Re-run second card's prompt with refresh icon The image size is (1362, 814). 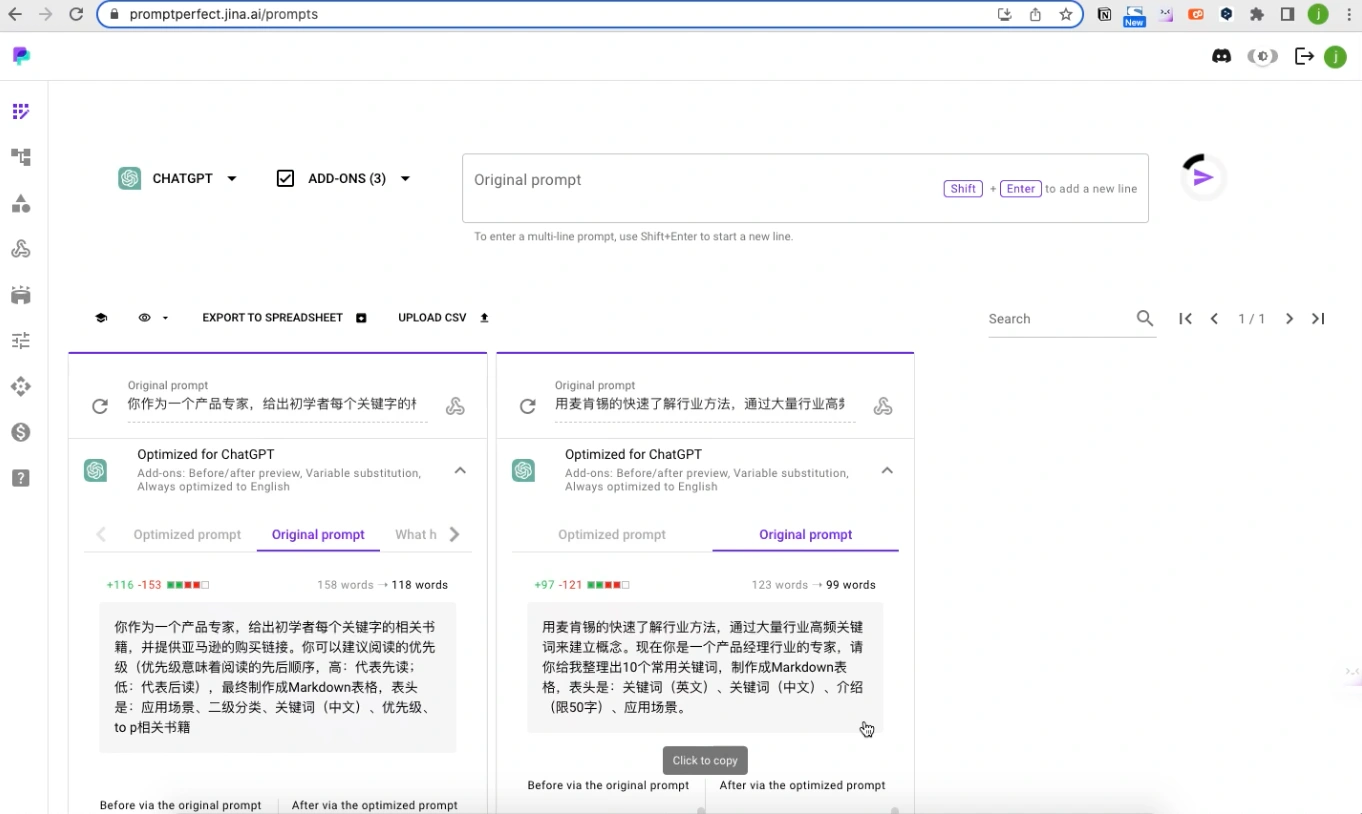pos(527,406)
